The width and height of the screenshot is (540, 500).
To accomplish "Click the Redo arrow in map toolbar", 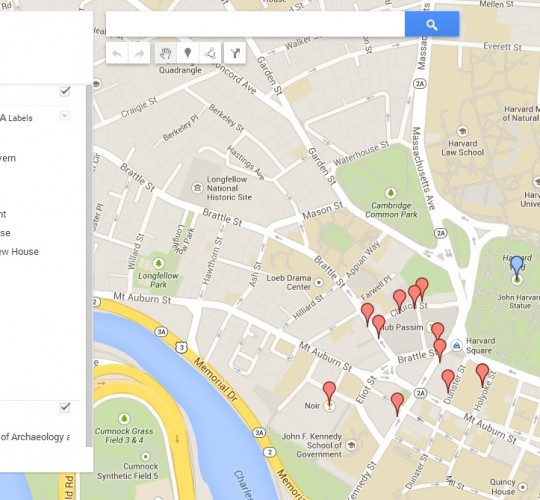I will point(139,53).
